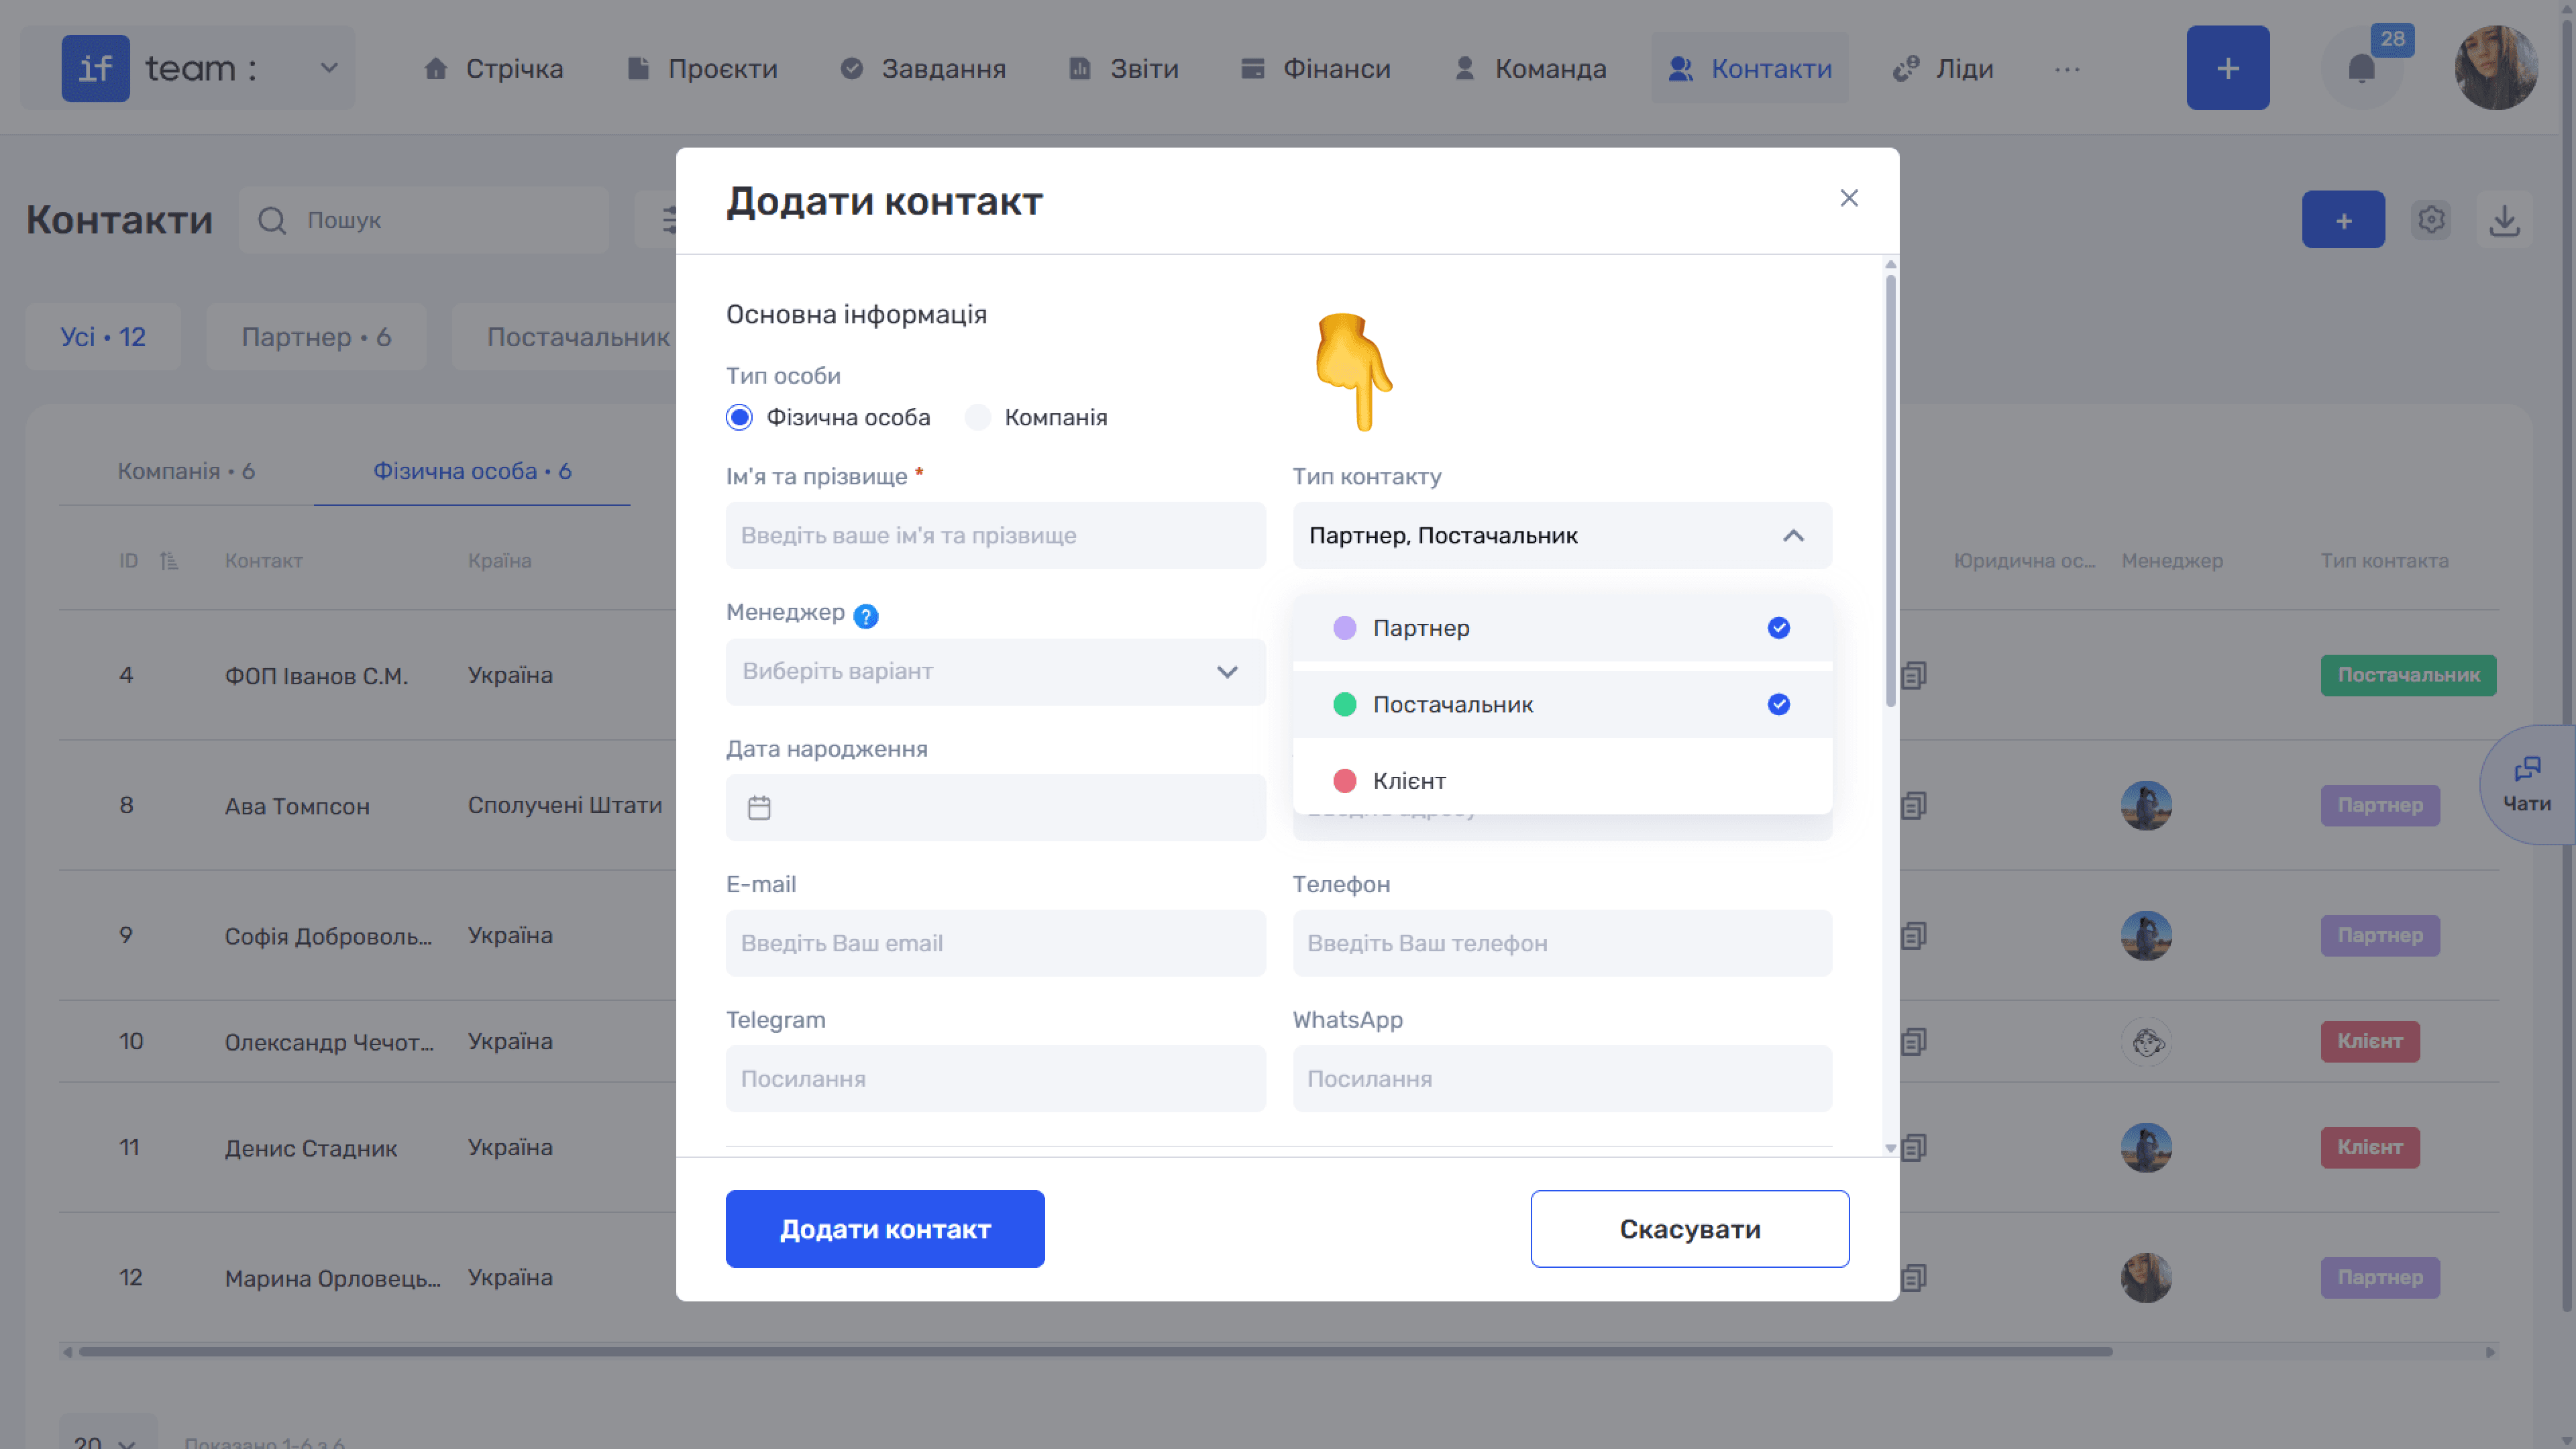This screenshot has width=2576, height=1449.
Task: Open Фінанси in top navigation
Action: (1315, 68)
